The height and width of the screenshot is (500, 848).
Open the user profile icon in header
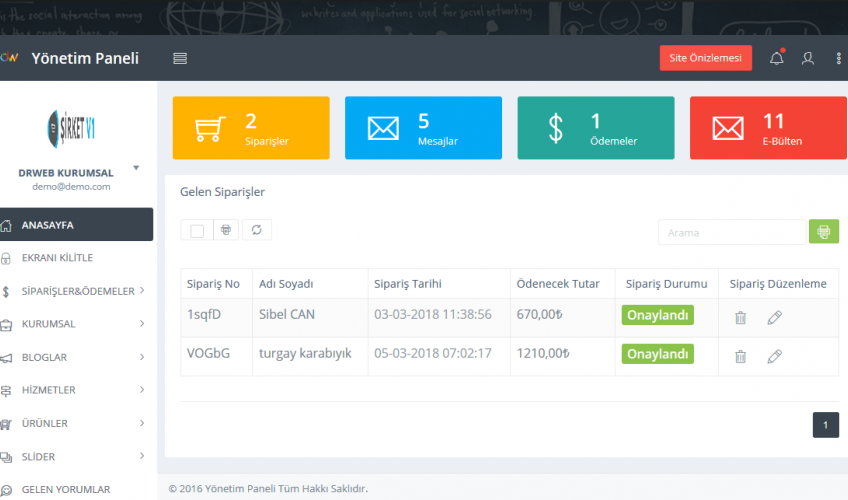coord(808,59)
